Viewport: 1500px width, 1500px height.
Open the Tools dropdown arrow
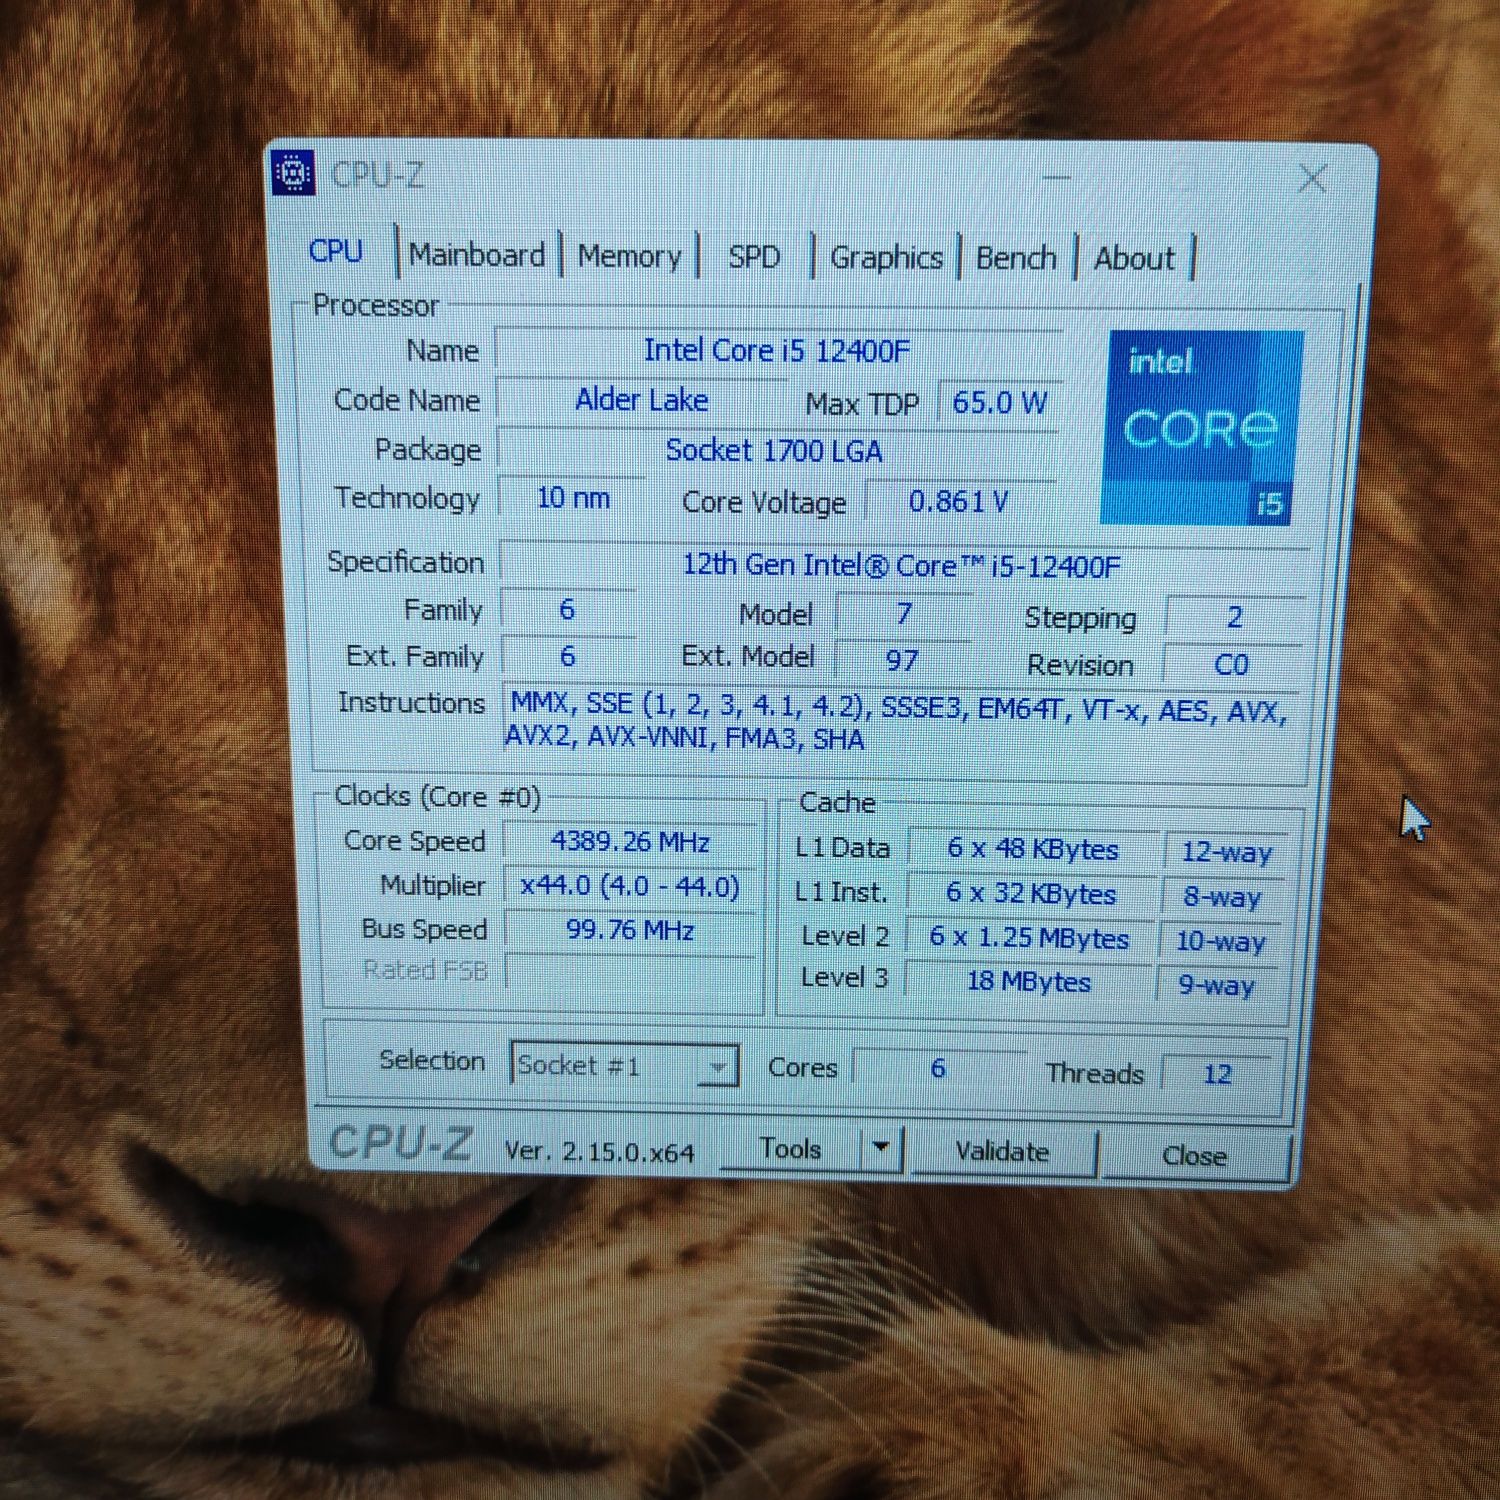[881, 1148]
